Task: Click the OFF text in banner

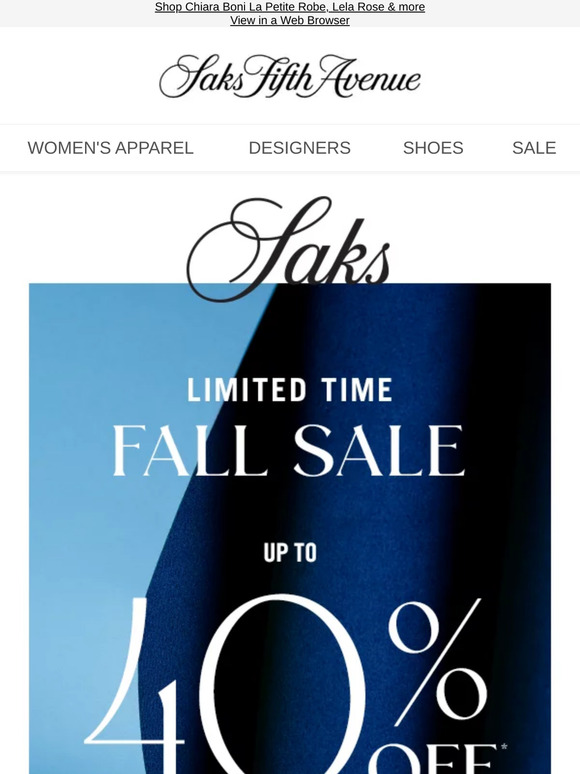Action: [433, 759]
